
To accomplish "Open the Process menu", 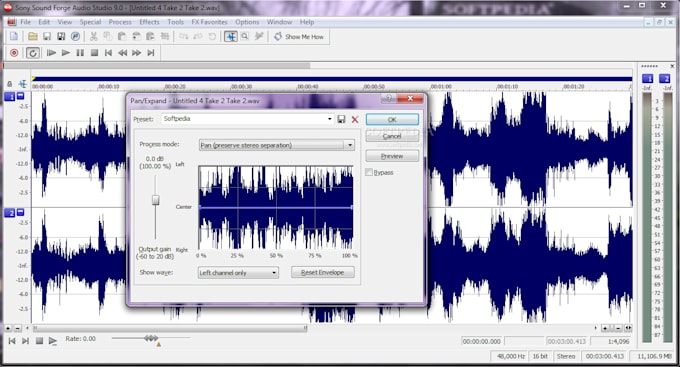I will click(x=120, y=22).
